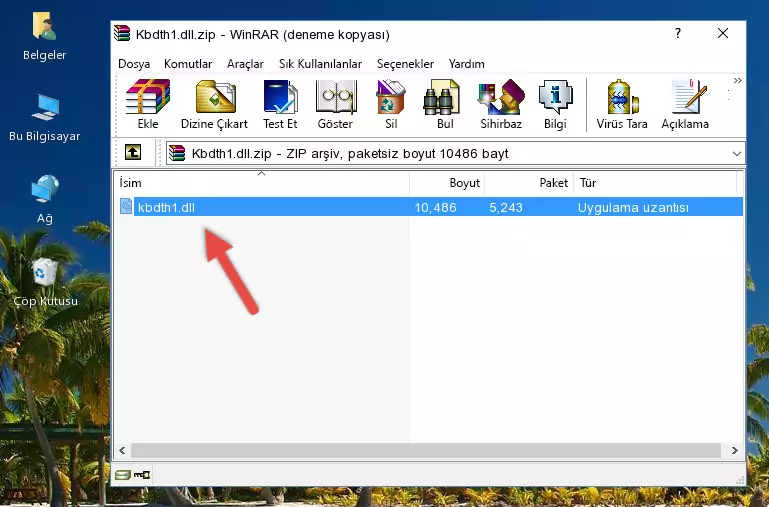The image size is (769, 507).
Task: Close the WinRAR window
Action: 722,33
